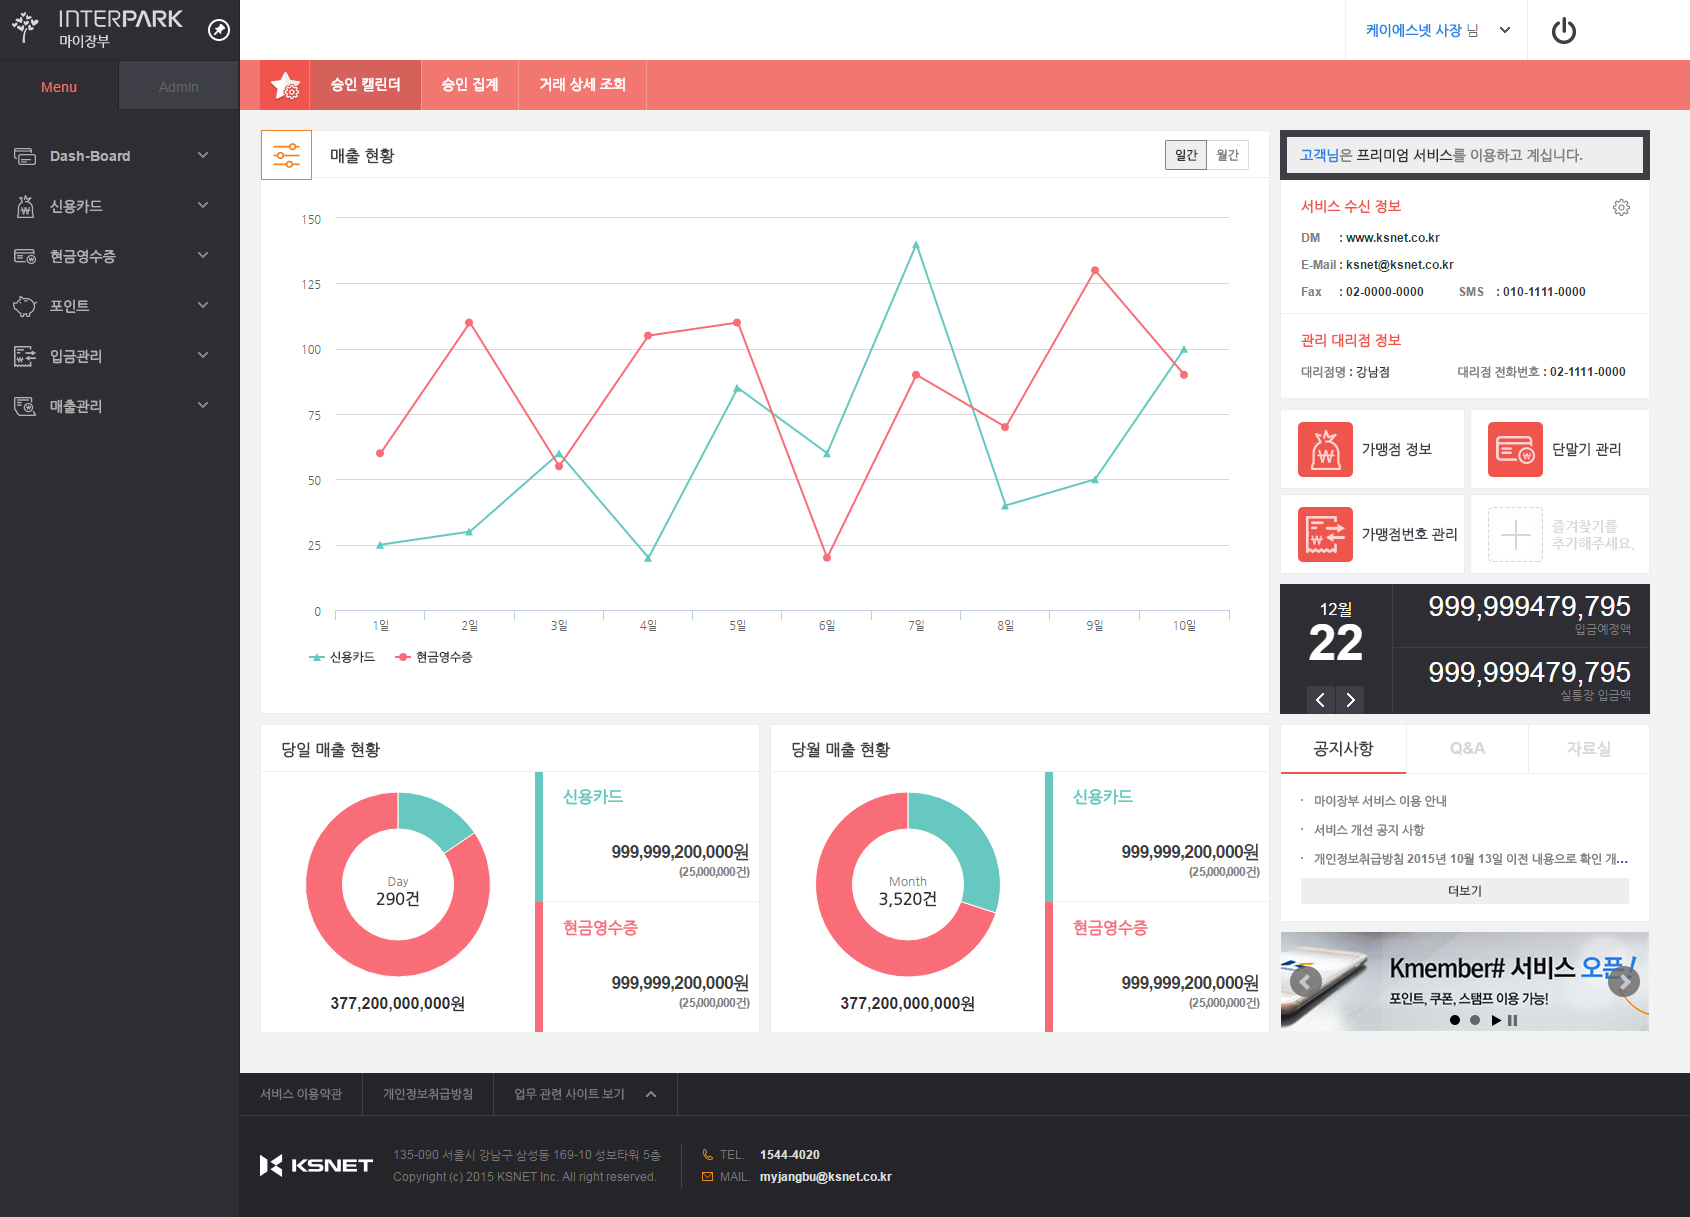Select the 공지사항 tab
Viewport: 1690px width, 1217px height.
[1343, 749]
